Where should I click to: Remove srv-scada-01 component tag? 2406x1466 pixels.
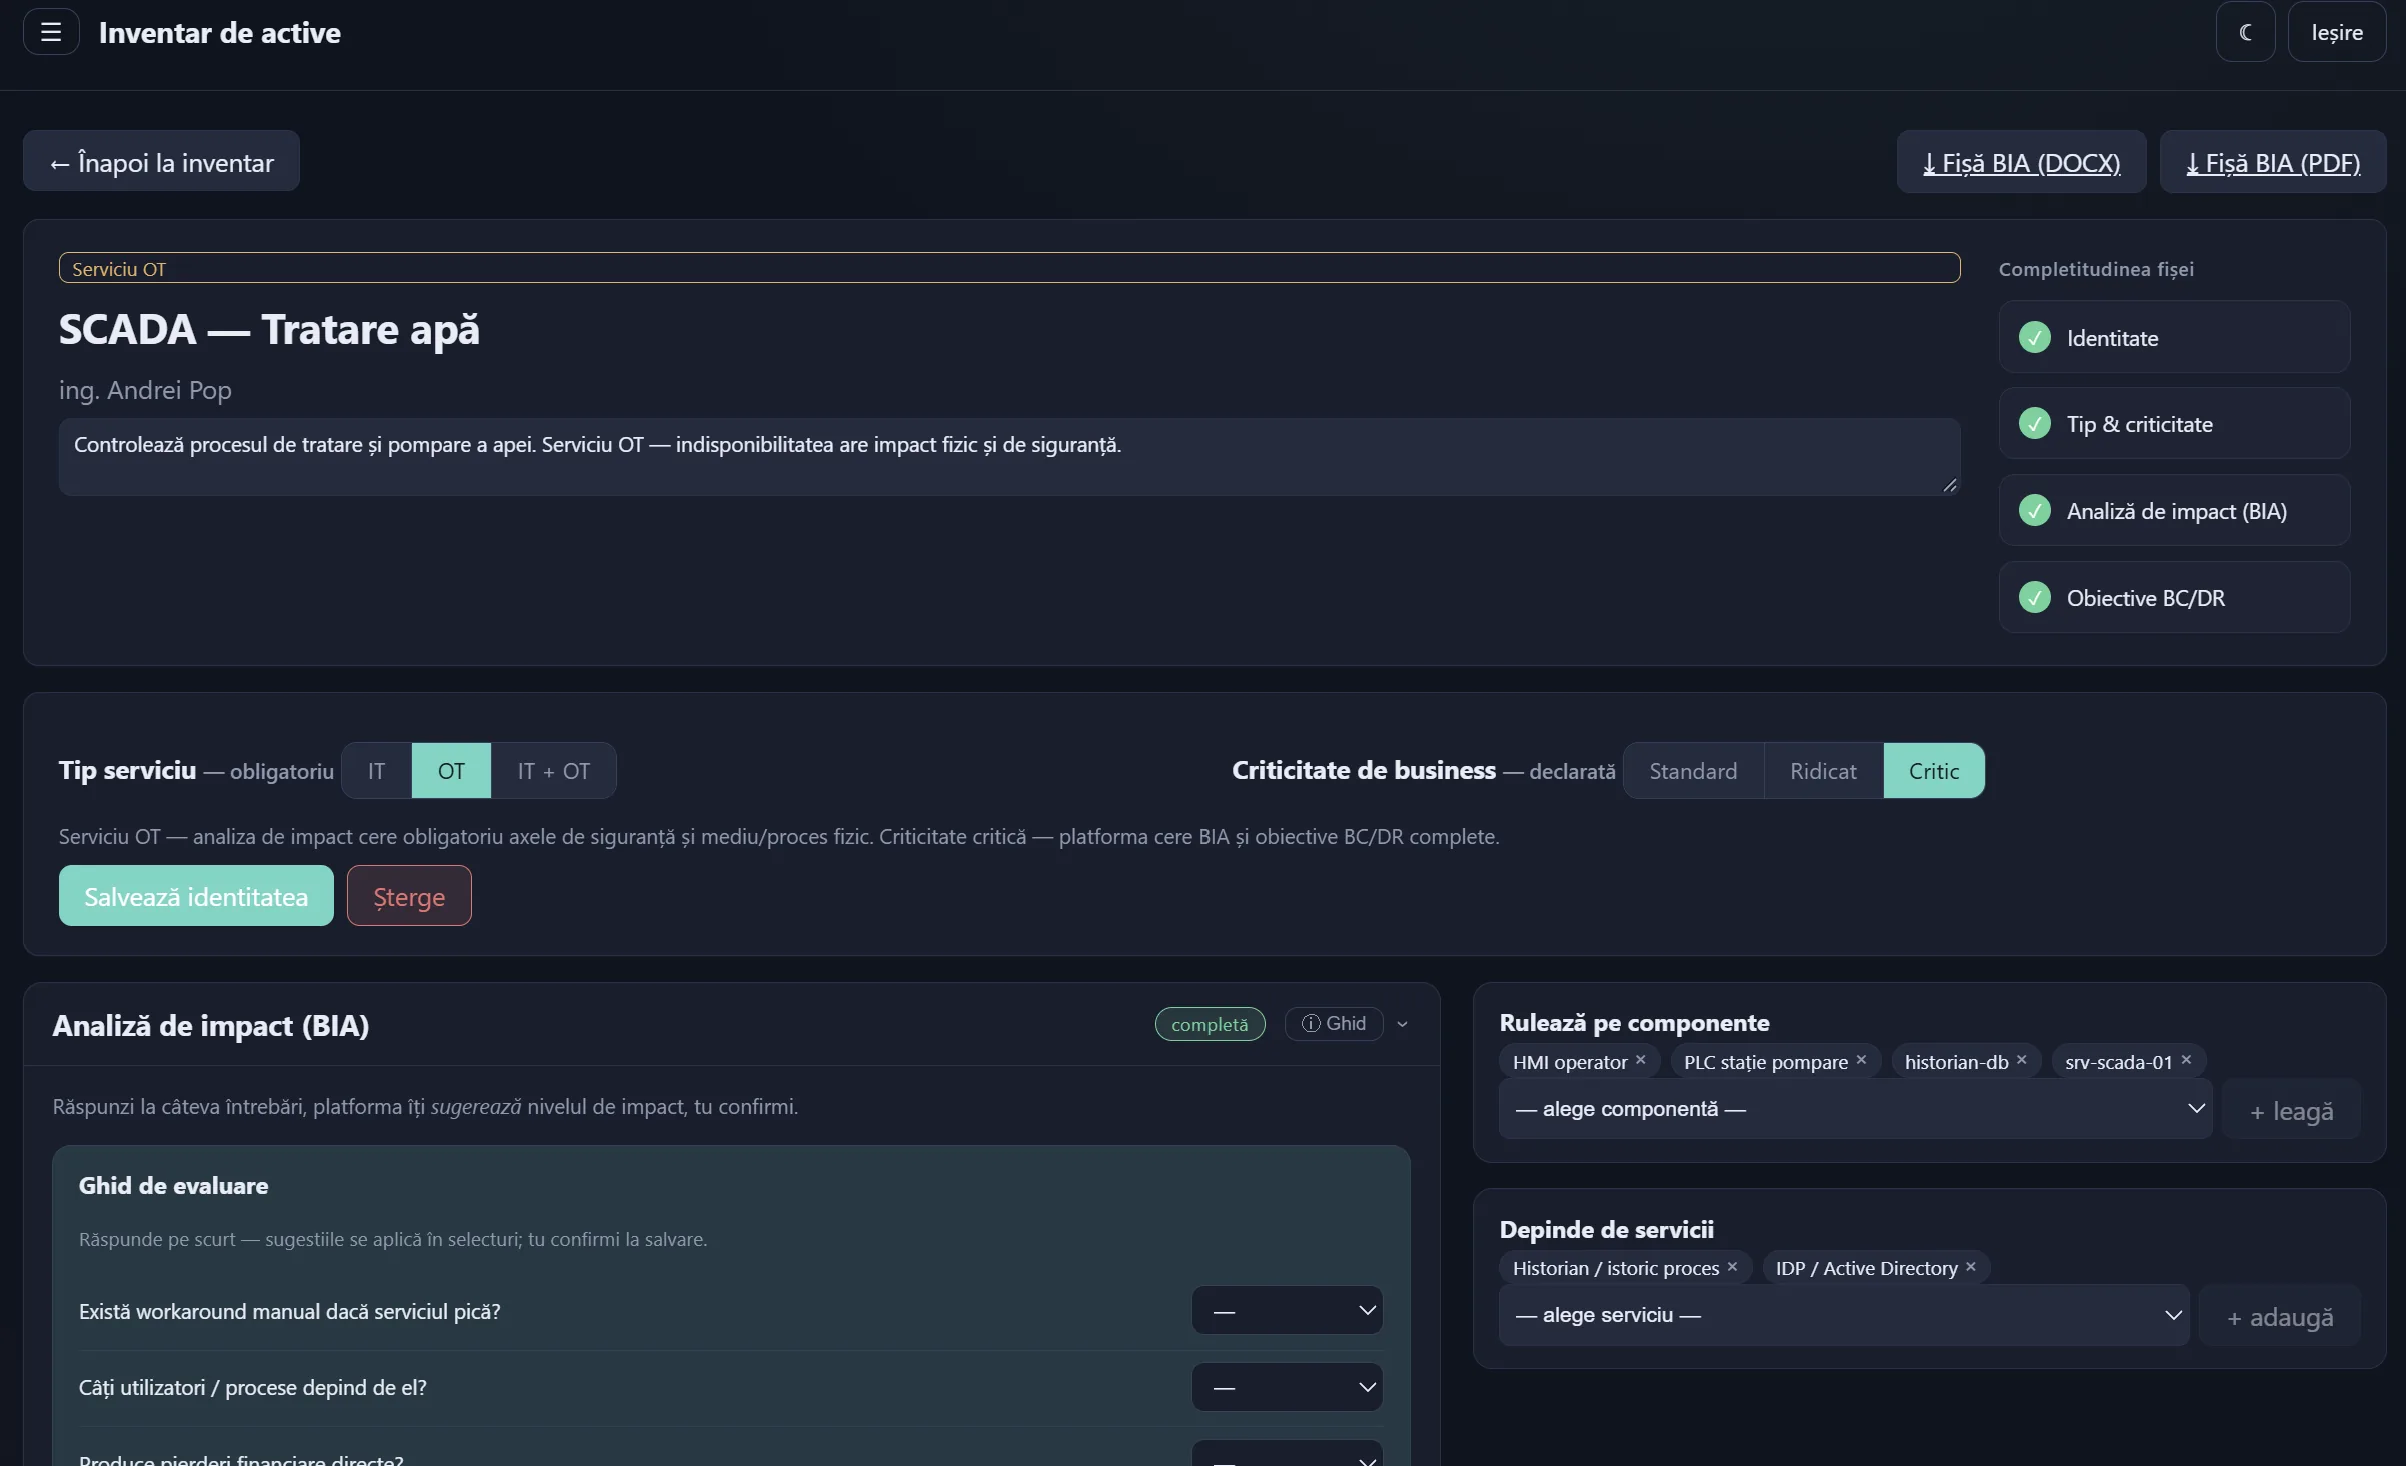[2186, 1060]
